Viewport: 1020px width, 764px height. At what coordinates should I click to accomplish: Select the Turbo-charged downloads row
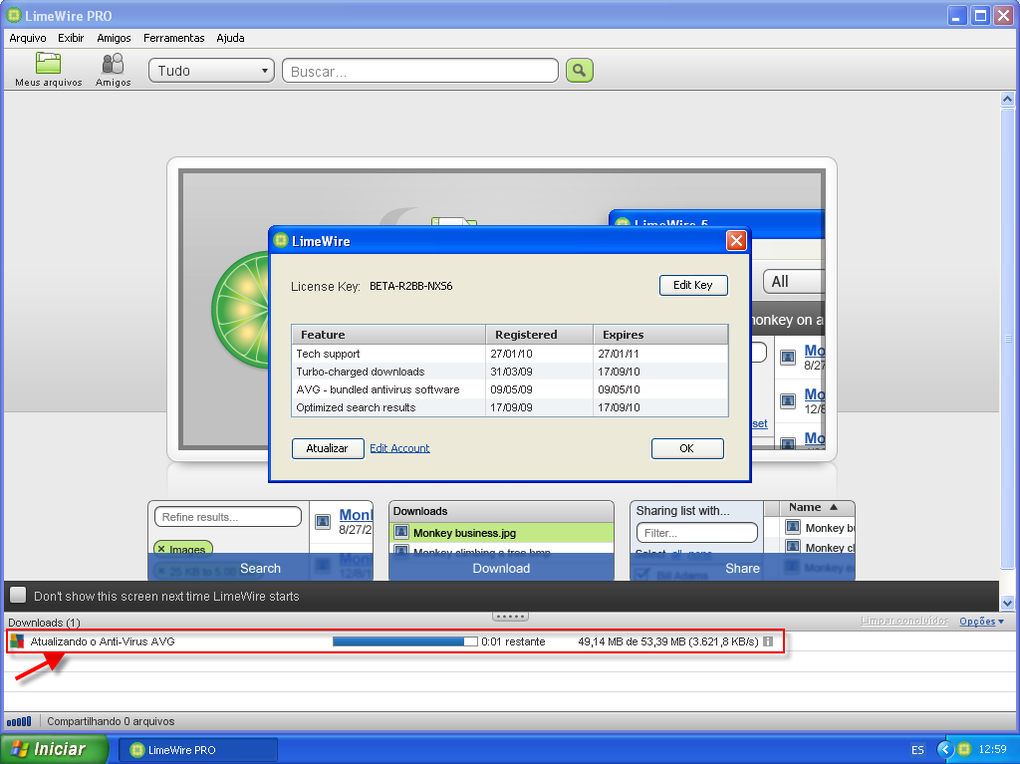pyautogui.click(x=510, y=372)
